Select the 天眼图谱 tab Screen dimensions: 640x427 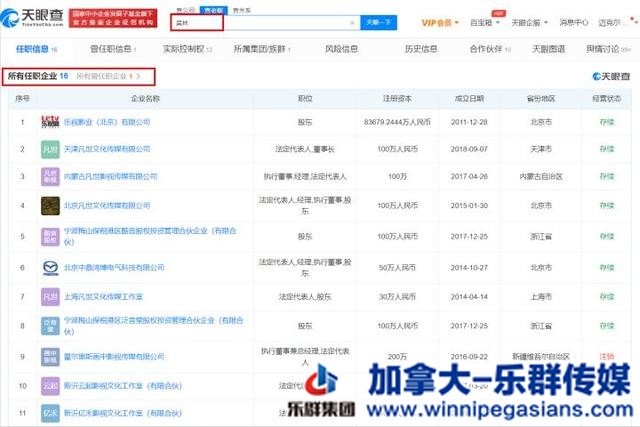549,49
